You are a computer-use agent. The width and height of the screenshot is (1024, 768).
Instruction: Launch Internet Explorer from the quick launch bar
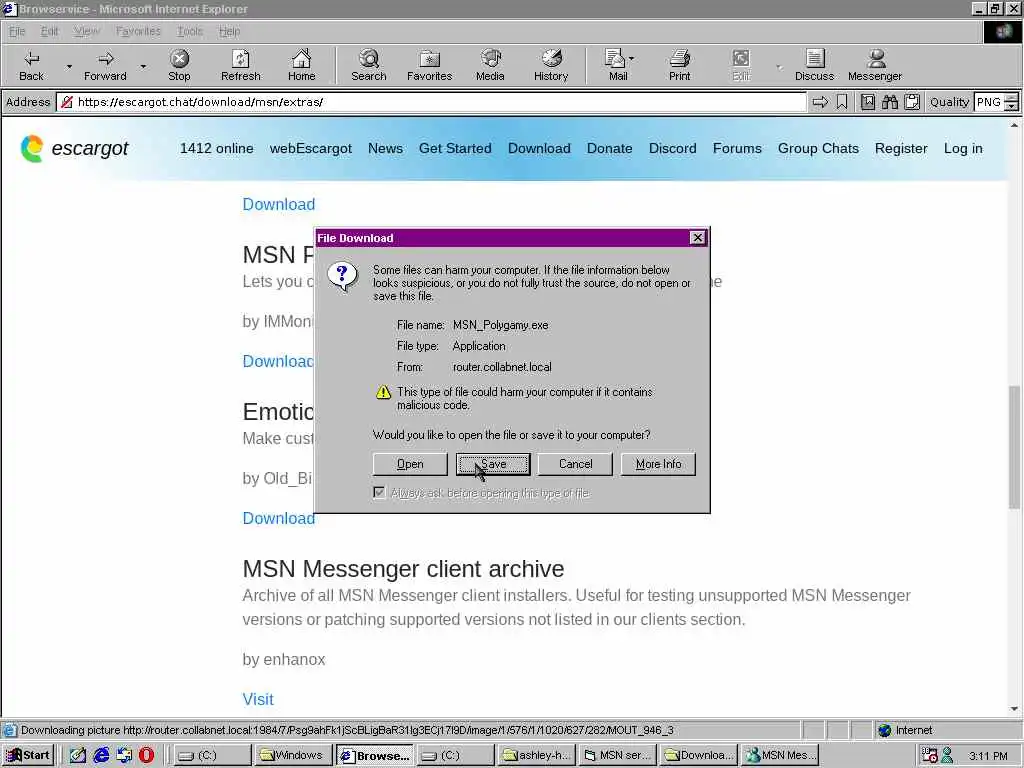[x=101, y=755]
